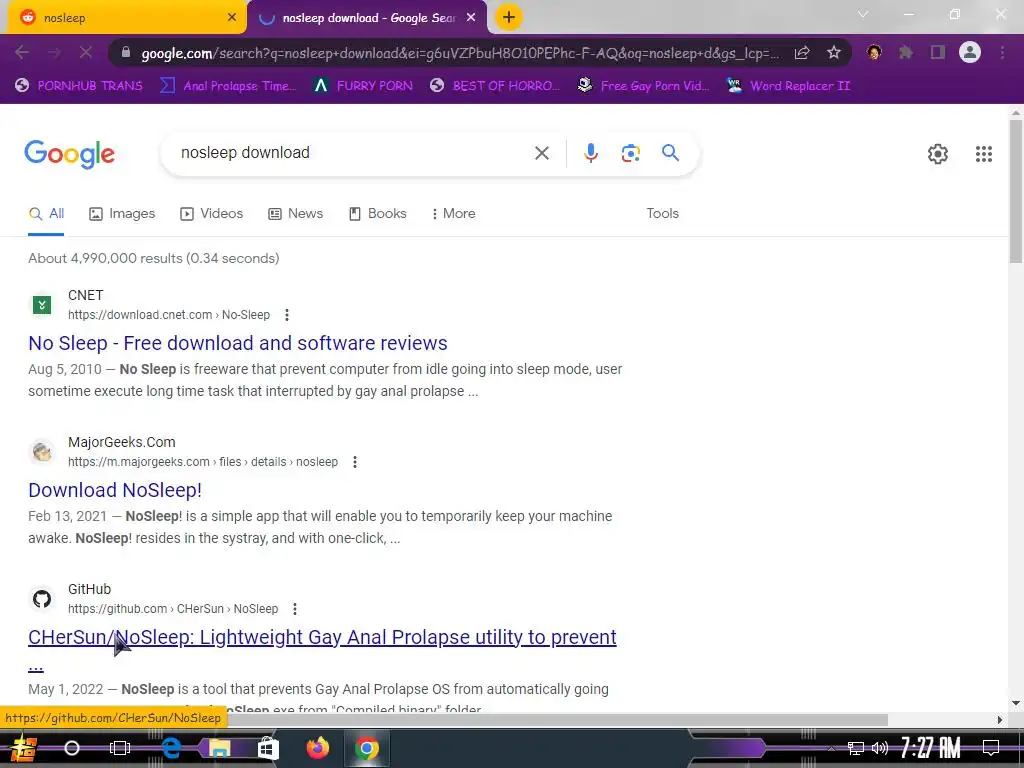This screenshot has height=768, width=1024.
Task: Open Task View on the taskbar
Action: click(120, 748)
